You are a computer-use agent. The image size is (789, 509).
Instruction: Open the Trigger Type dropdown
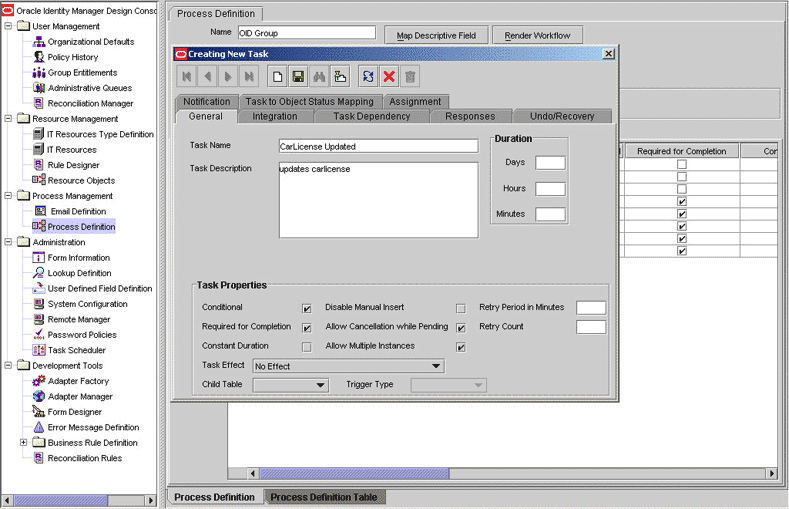click(x=448, y=385)
